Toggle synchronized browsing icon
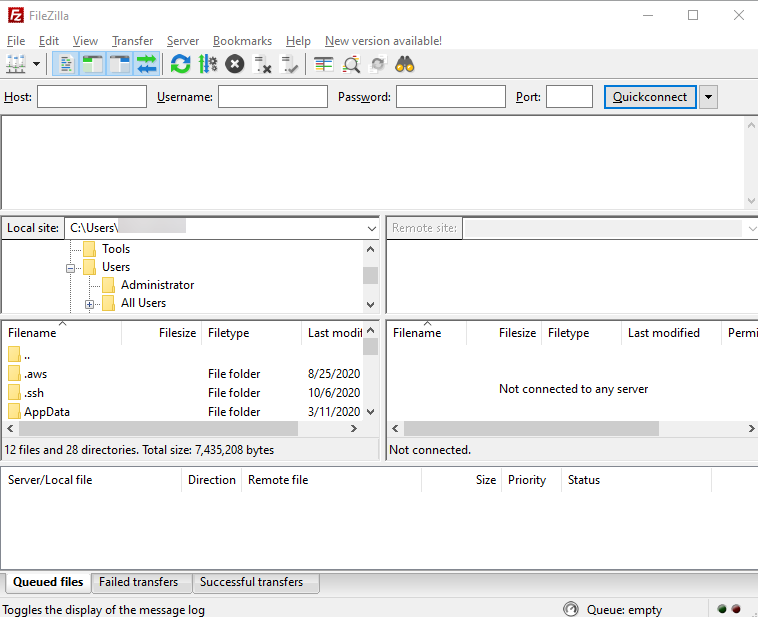This screenshot has height=617, width=758. pyautogui.click(x=378, y=64)
